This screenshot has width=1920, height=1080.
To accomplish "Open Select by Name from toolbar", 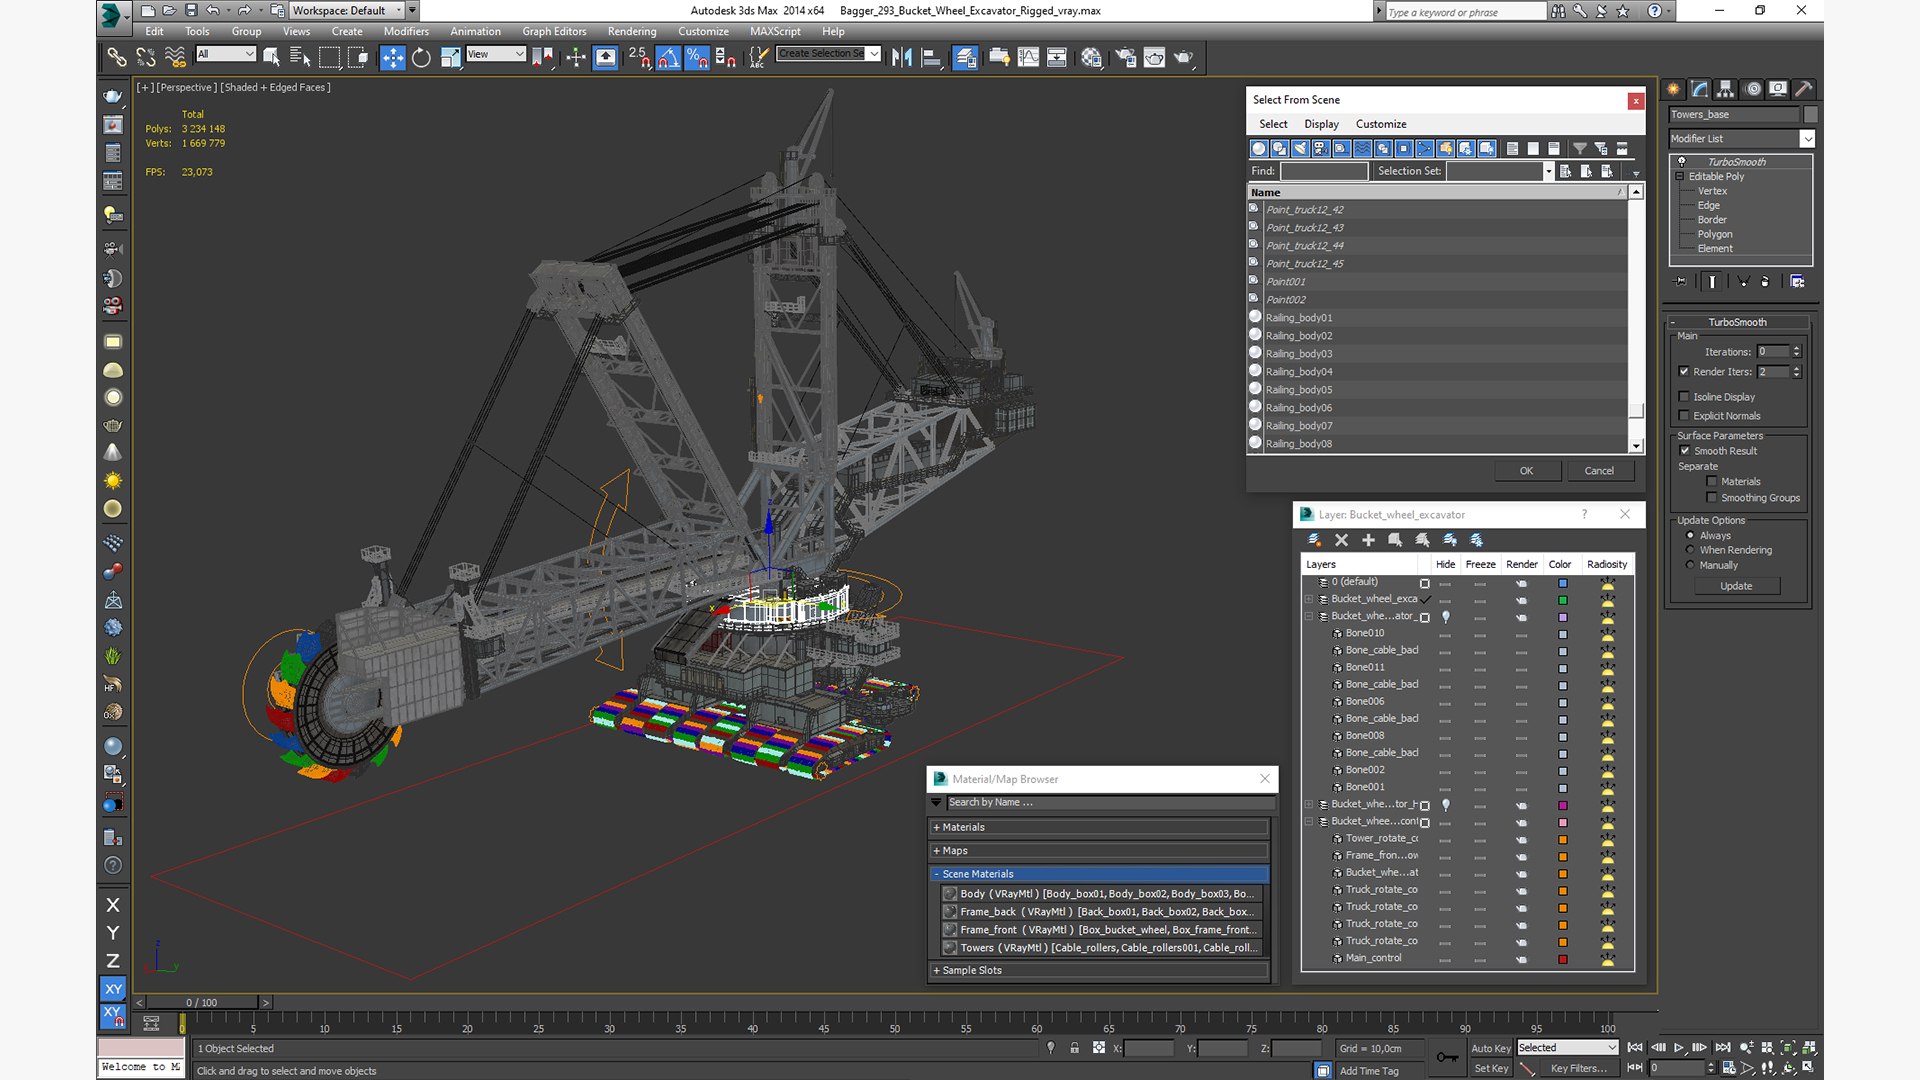I will tap(300, 58).
